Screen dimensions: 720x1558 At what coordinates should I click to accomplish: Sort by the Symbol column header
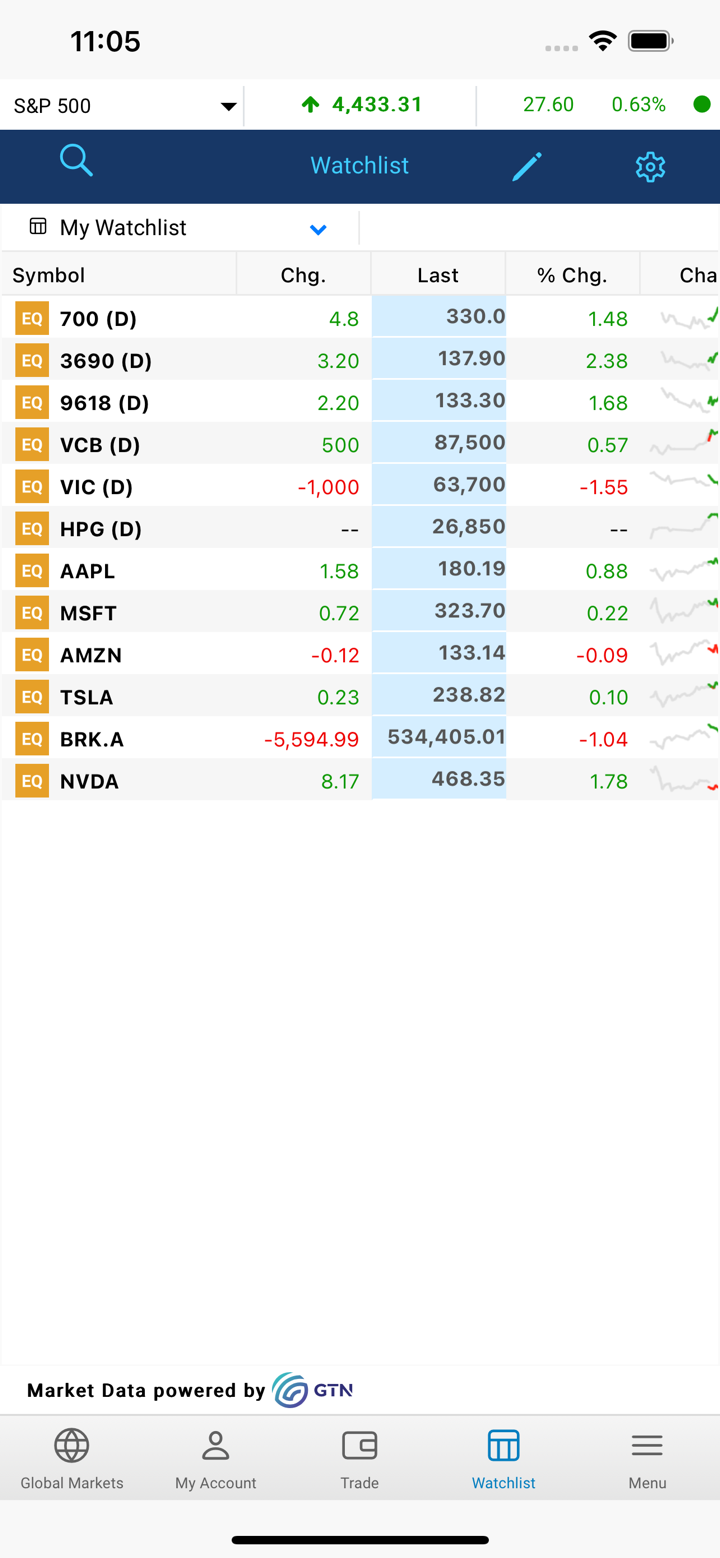[x=49, y=275]
